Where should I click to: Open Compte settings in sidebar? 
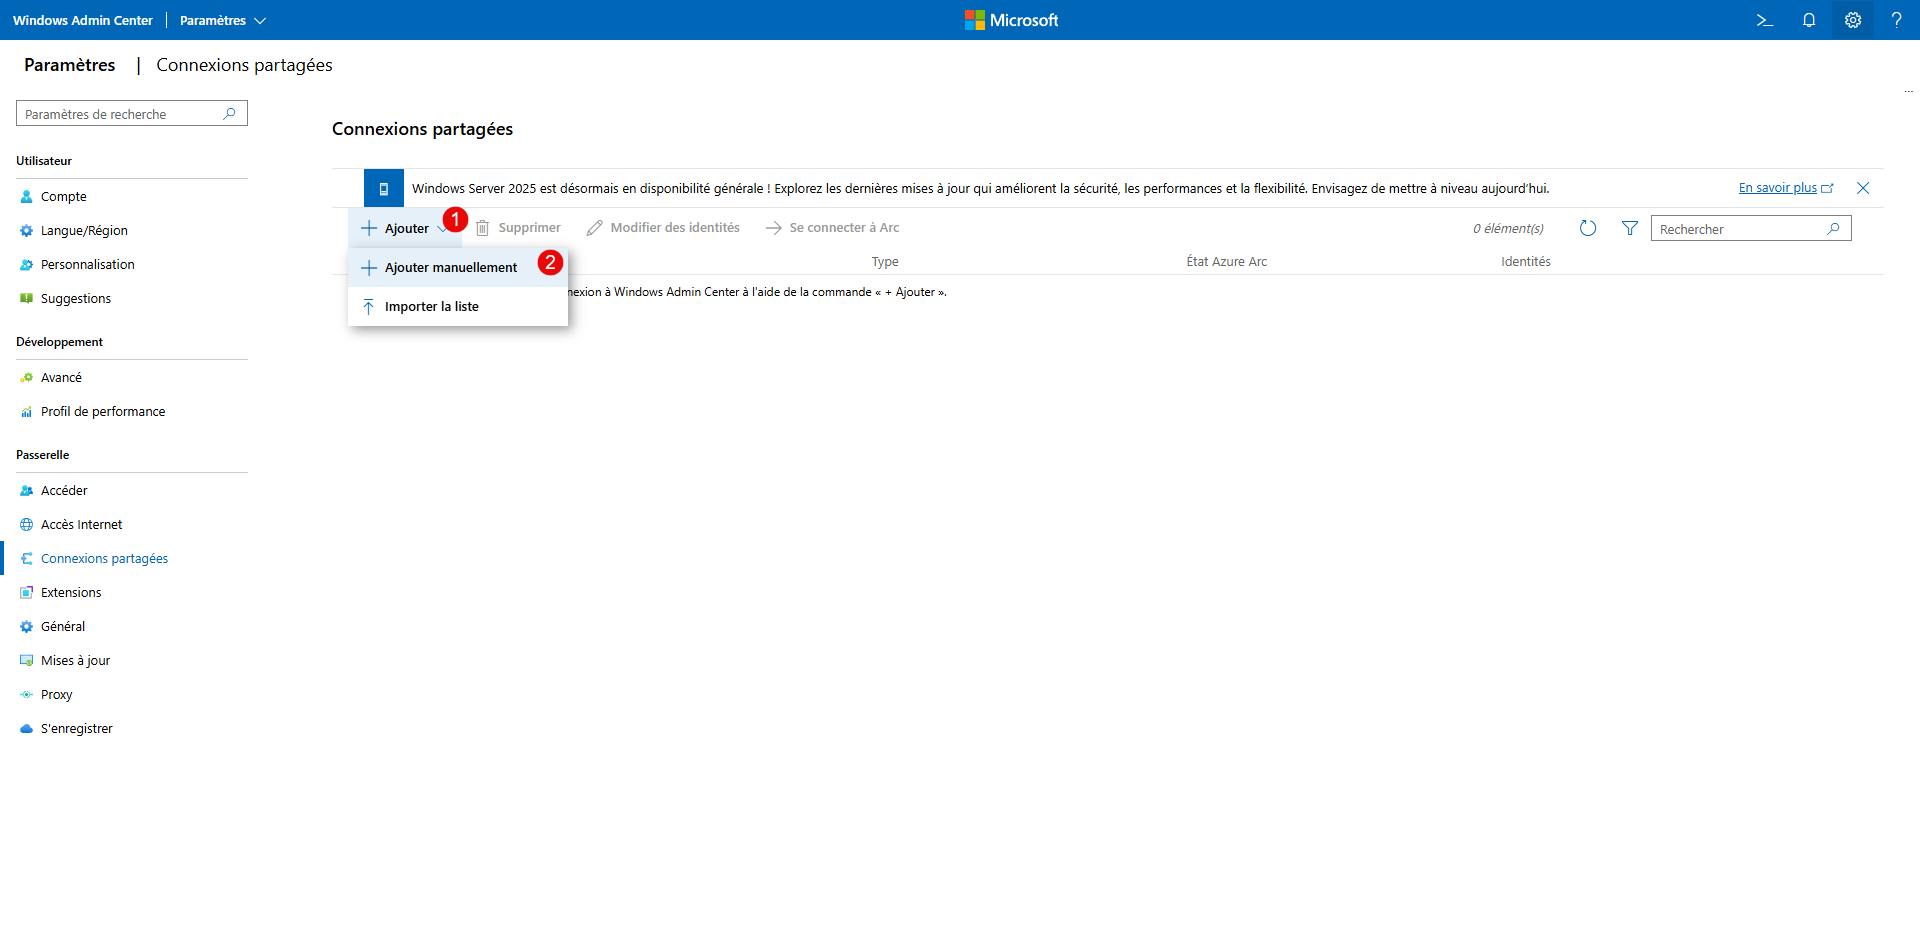point(63,197)
